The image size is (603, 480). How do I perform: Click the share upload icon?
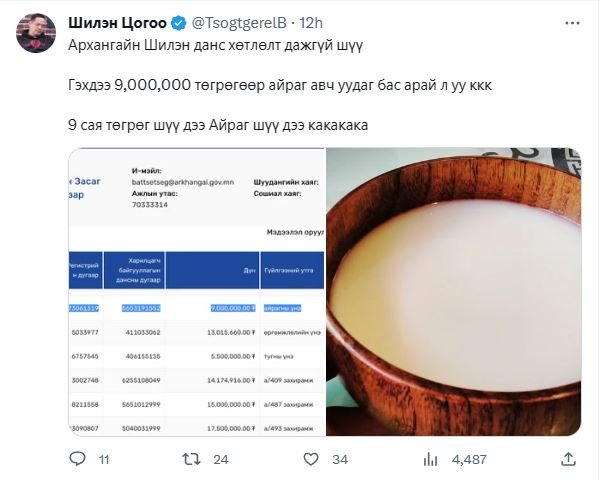click(568, 459)
